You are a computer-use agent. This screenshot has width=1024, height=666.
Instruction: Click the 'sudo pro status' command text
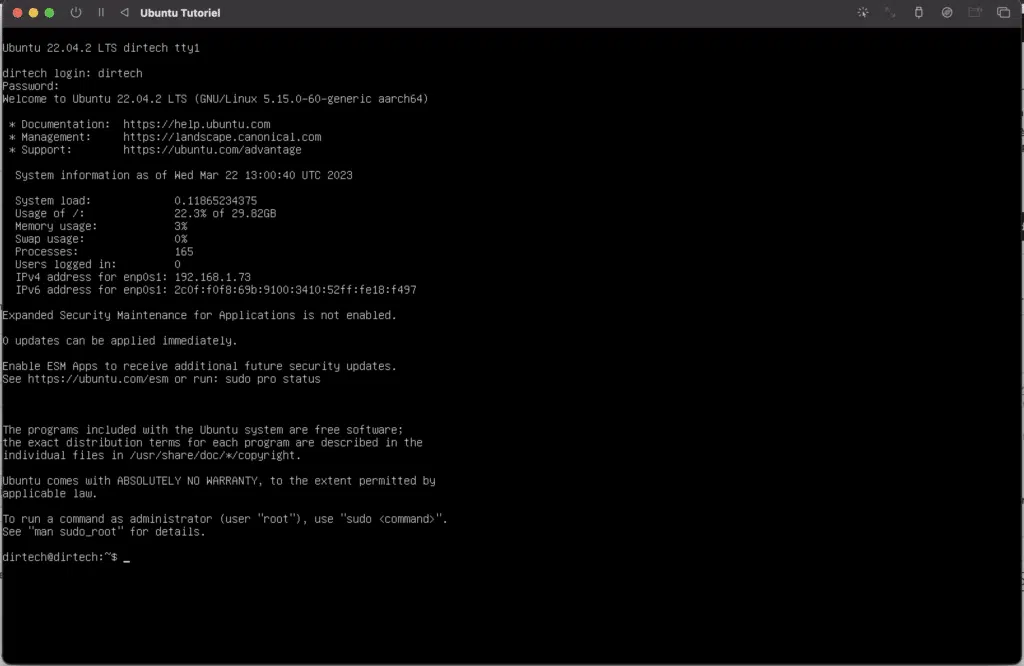(272, 379)
